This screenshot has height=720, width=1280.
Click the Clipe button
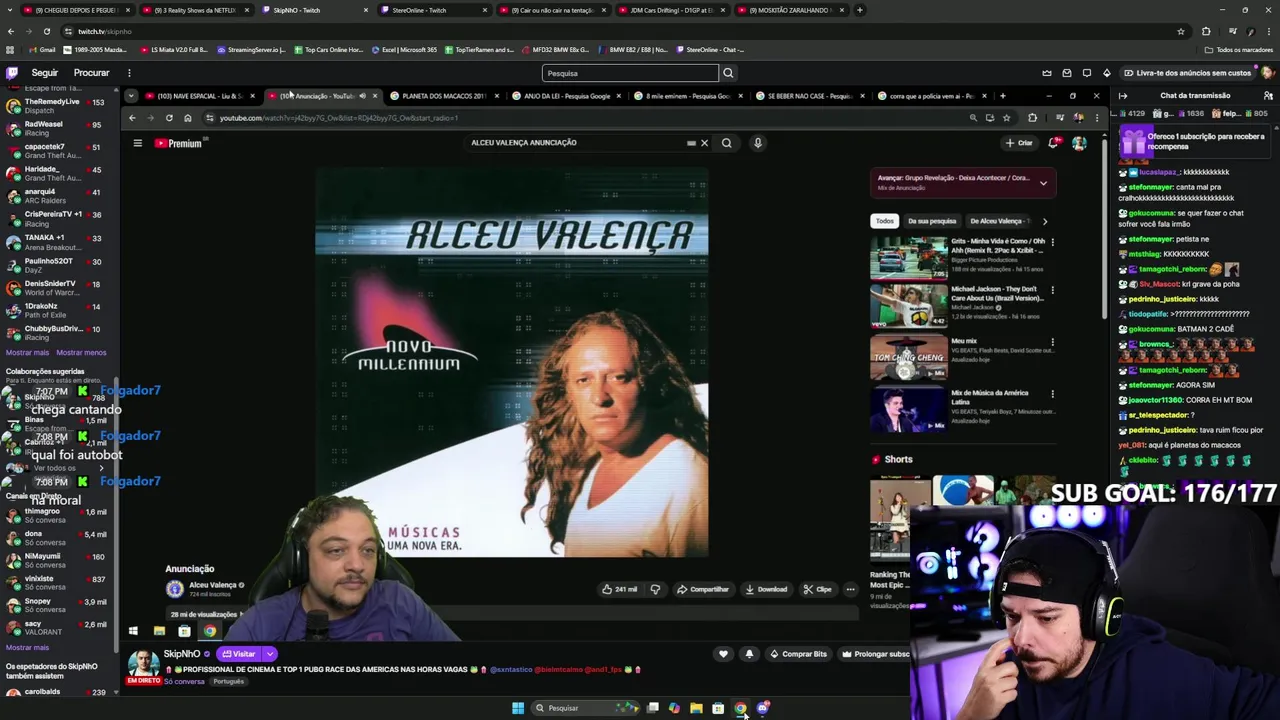(x=818, y=589)
